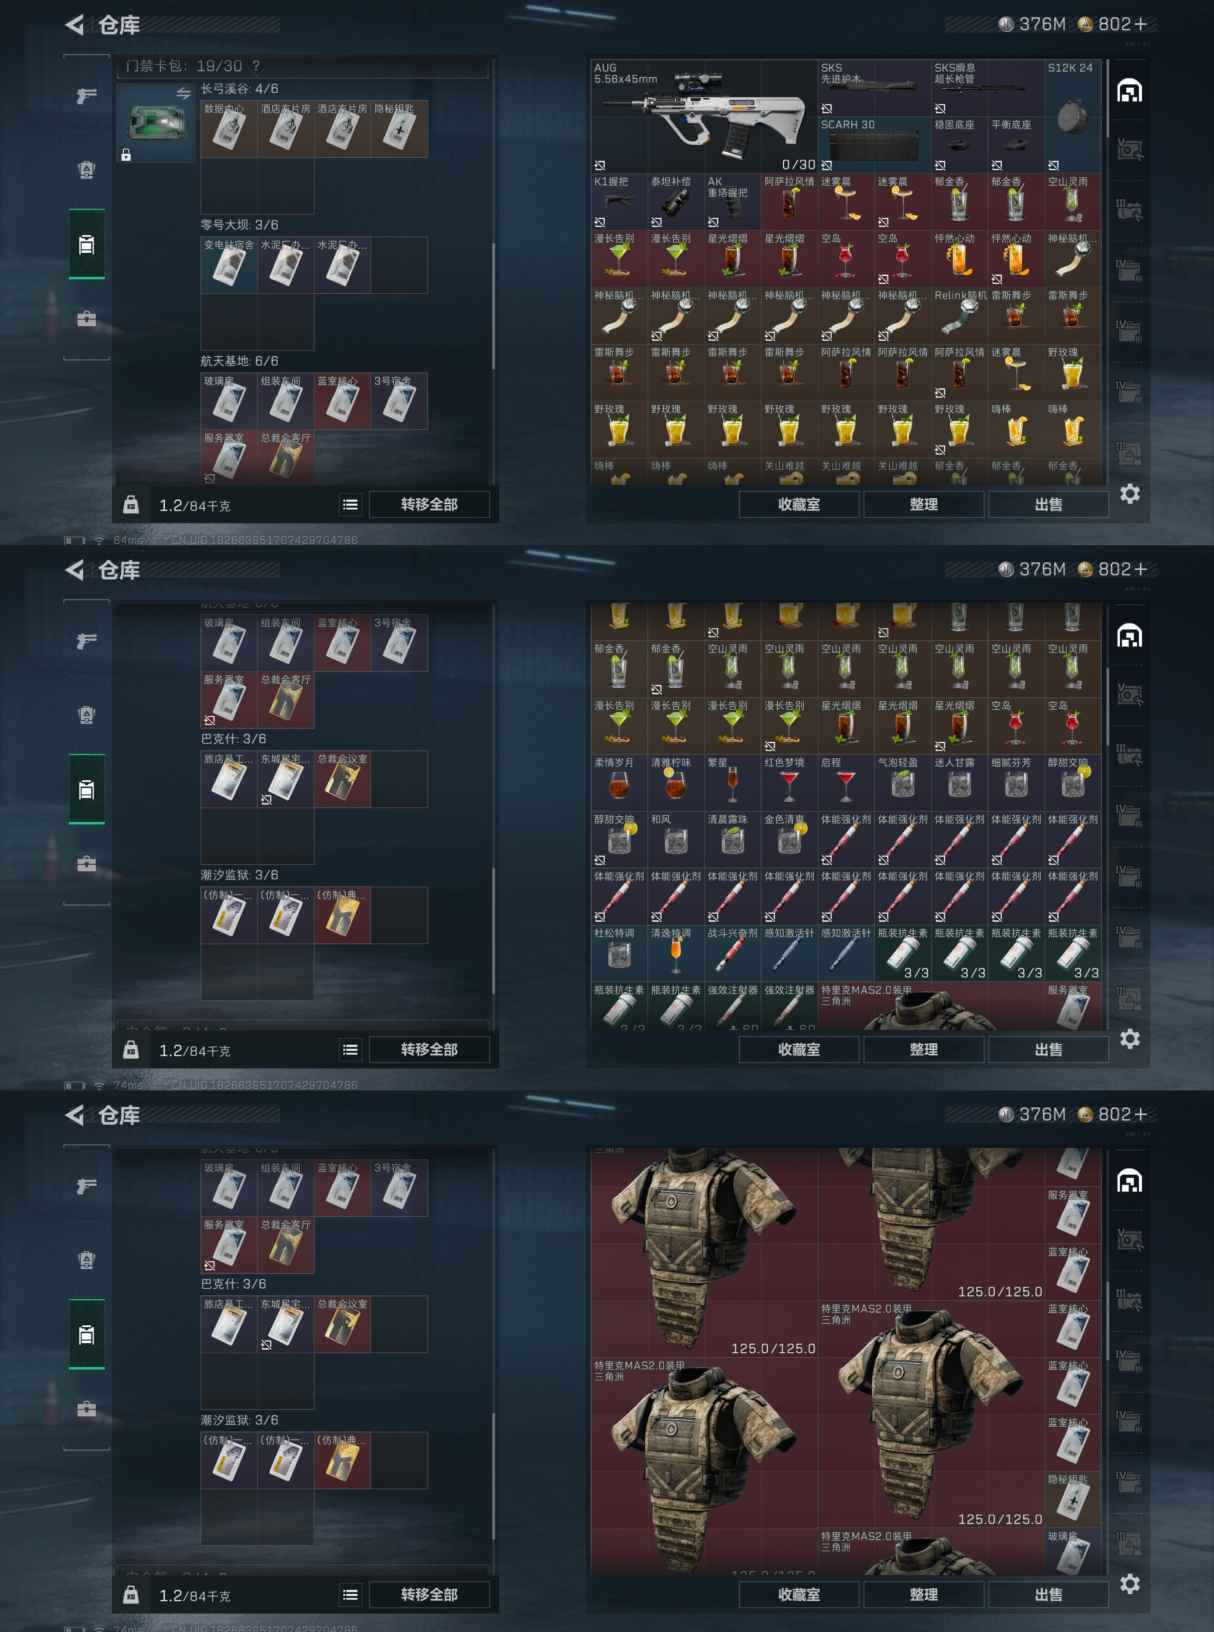Expand the first stash page icon above the AUG grid column
The height and width of the screenshot is (1632, 1214).
tap(1130, 91)
